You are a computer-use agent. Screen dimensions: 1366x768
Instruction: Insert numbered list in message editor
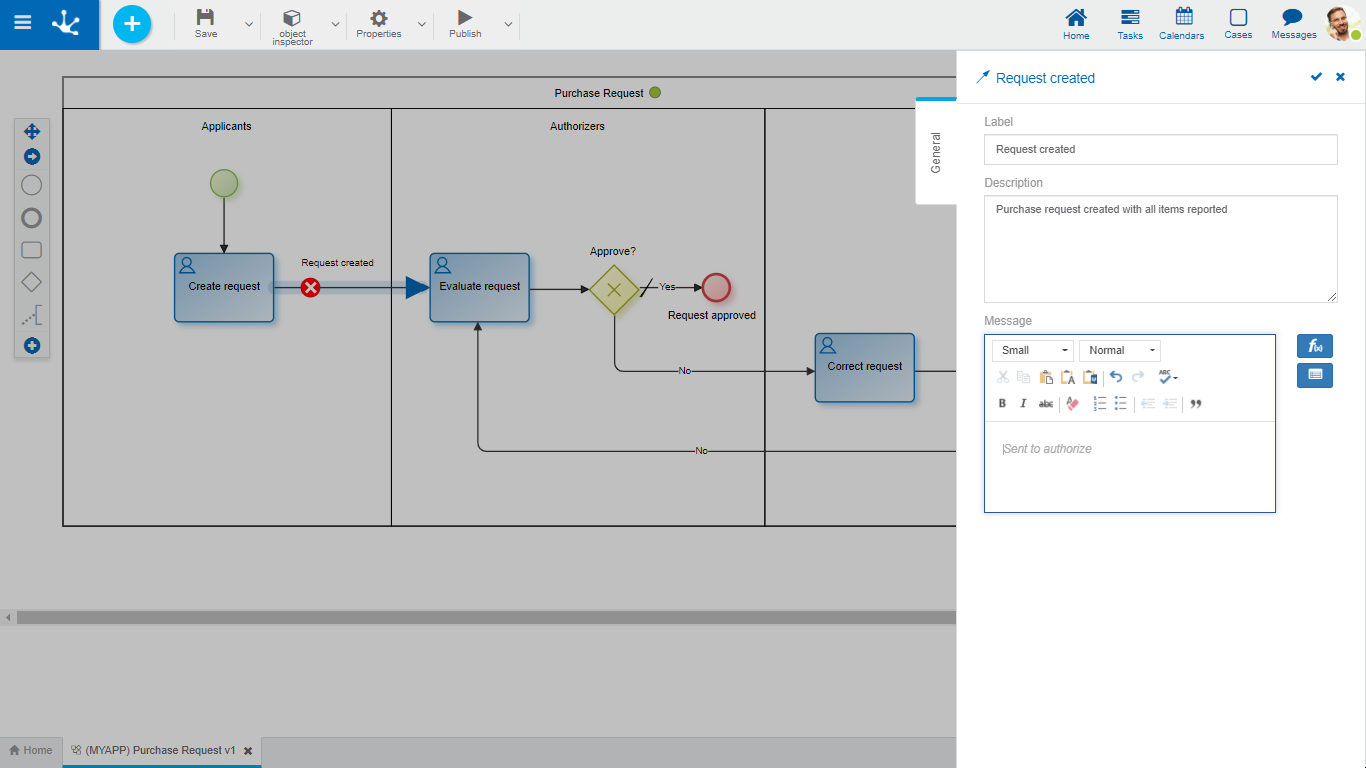(x=1099, y=404)
